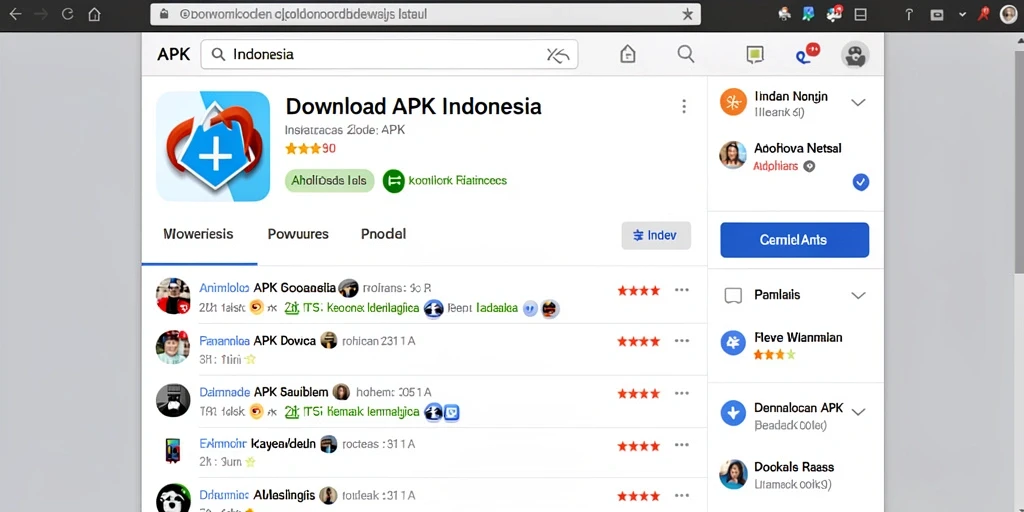
Task: Click the four-star rating on Dalmnade row
Action: pyautogui.click(x=638, y=394)
